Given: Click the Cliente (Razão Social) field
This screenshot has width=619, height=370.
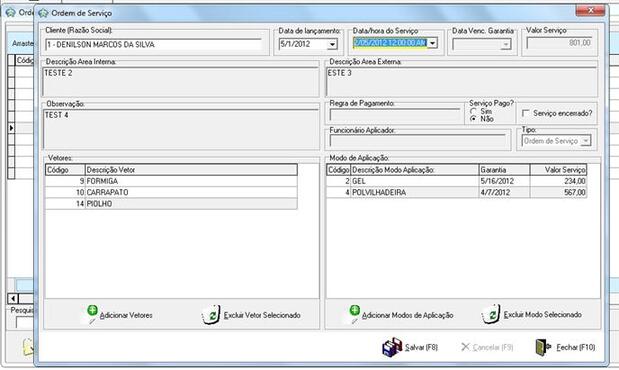Looking at the screenshot, I should 154,45.
